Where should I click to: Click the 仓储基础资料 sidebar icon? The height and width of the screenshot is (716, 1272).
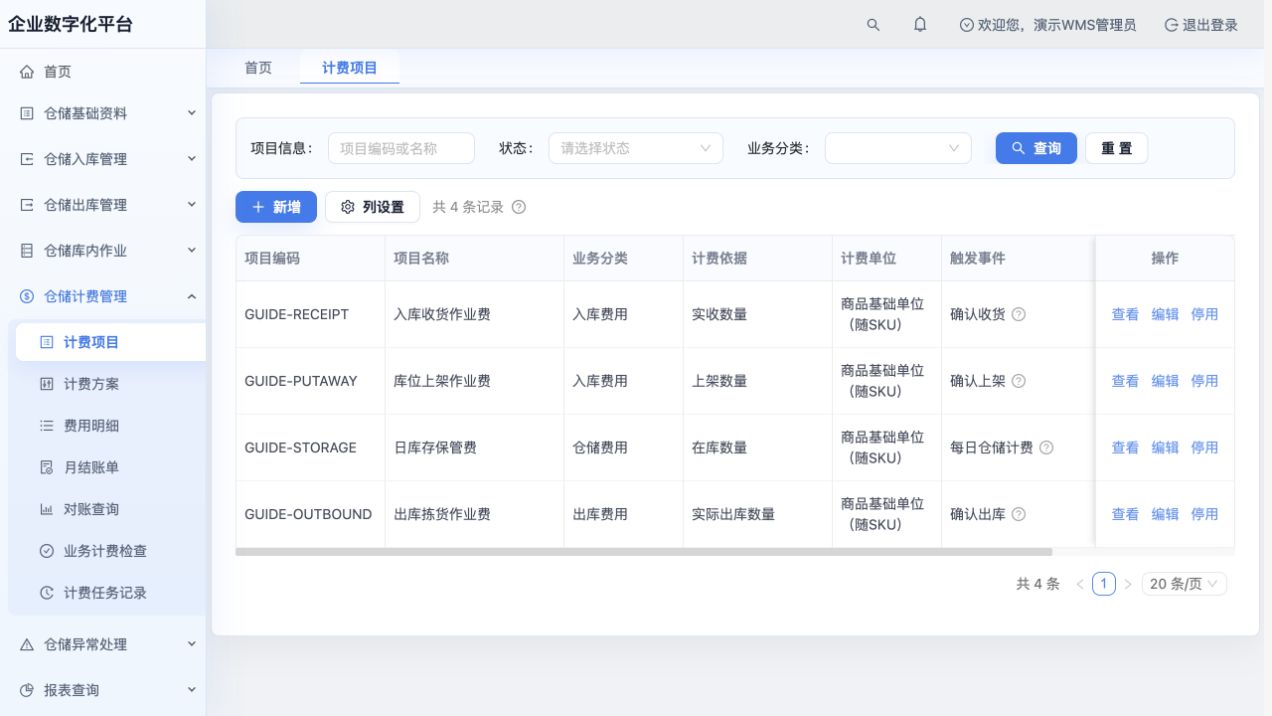coord(27,114)
